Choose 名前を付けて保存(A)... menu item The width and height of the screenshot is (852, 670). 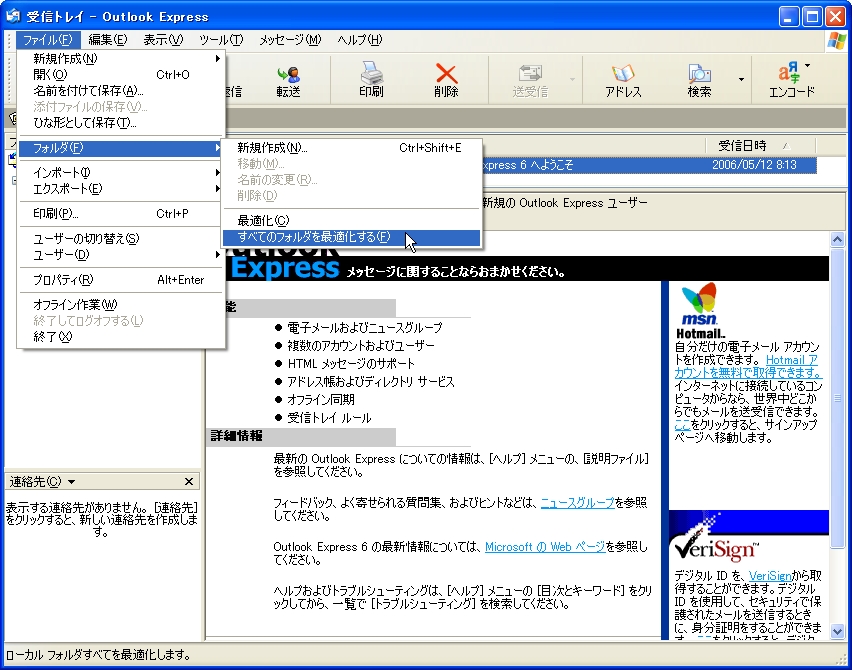121,91
